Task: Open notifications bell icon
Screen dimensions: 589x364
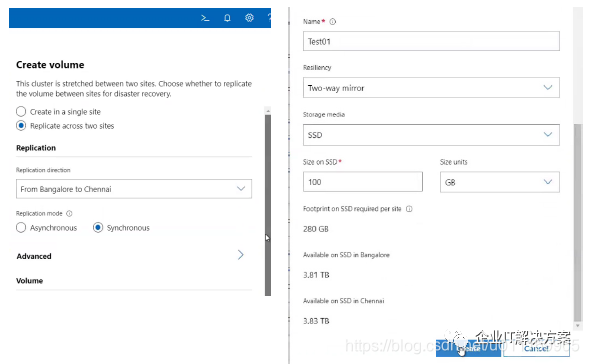Action: click(227, 18)
